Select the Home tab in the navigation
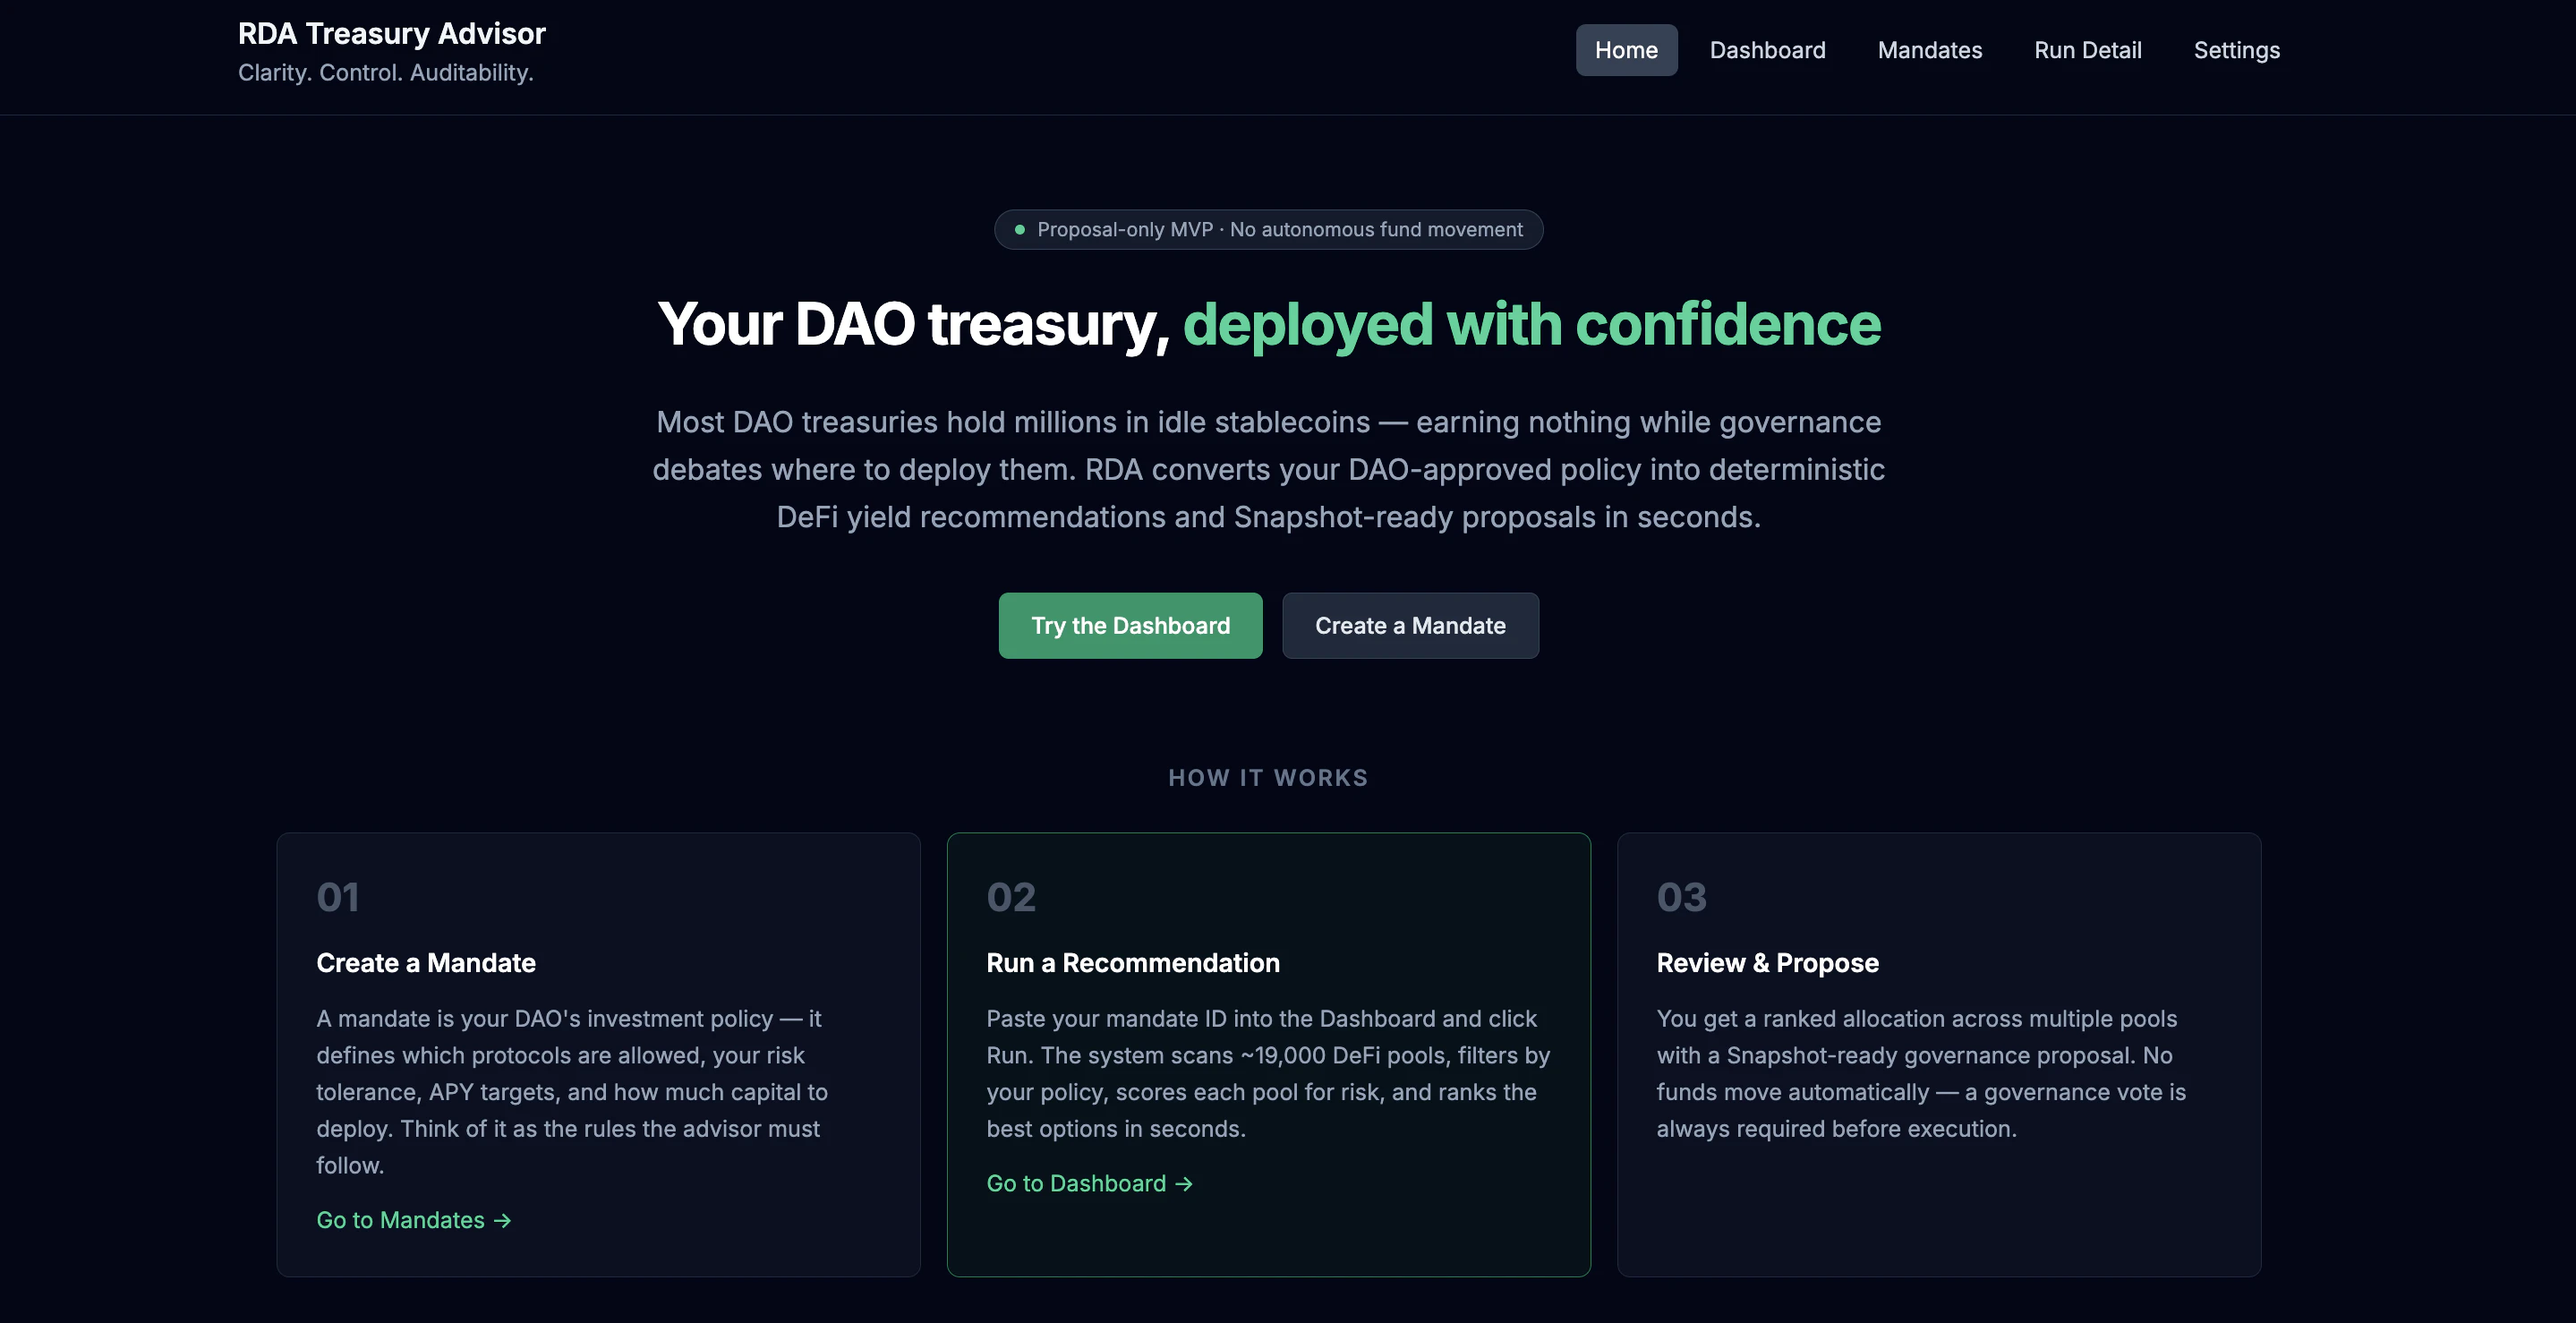Image resolution: width=2576 pixels, height=1323 pixels. [1626, 50]
